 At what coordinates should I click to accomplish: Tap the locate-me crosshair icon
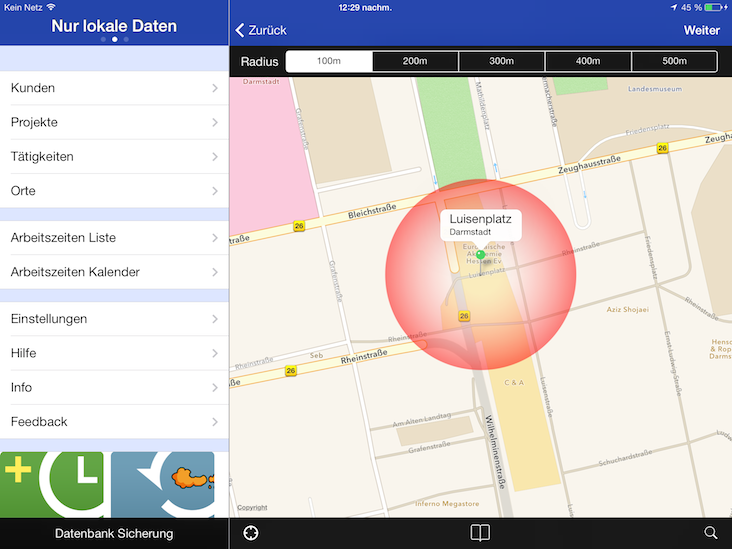point(251,533)
